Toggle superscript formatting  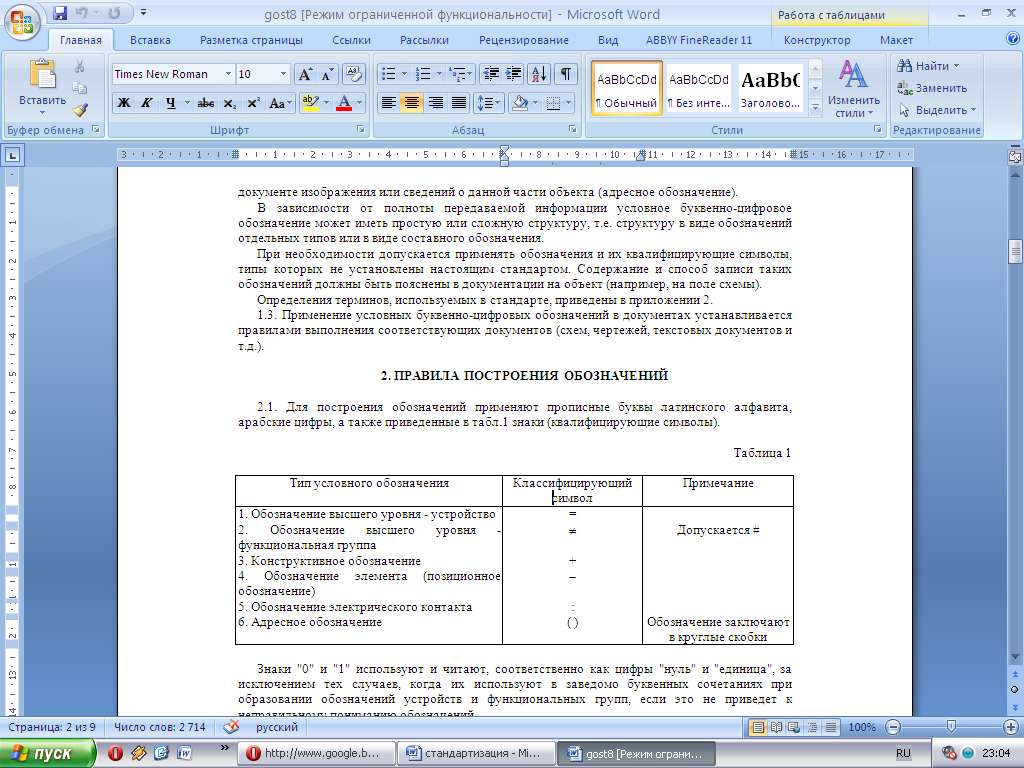(253, 103)
